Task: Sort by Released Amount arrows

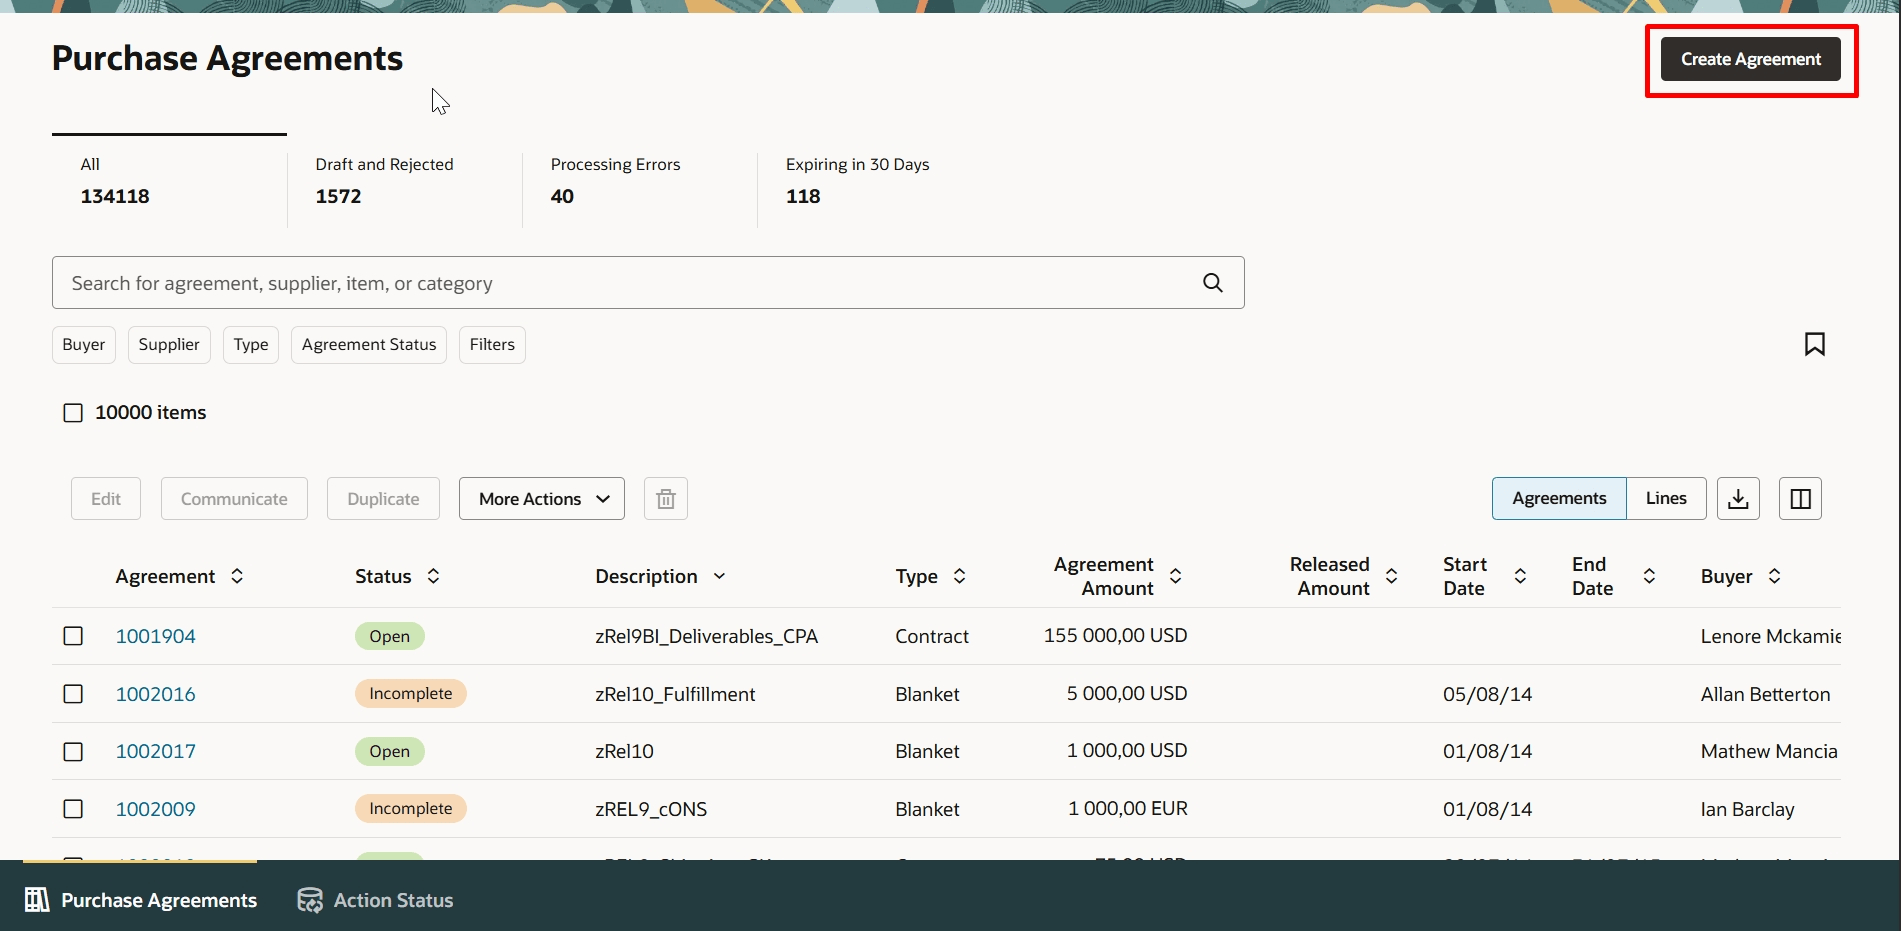Action: click(1391, 576)
